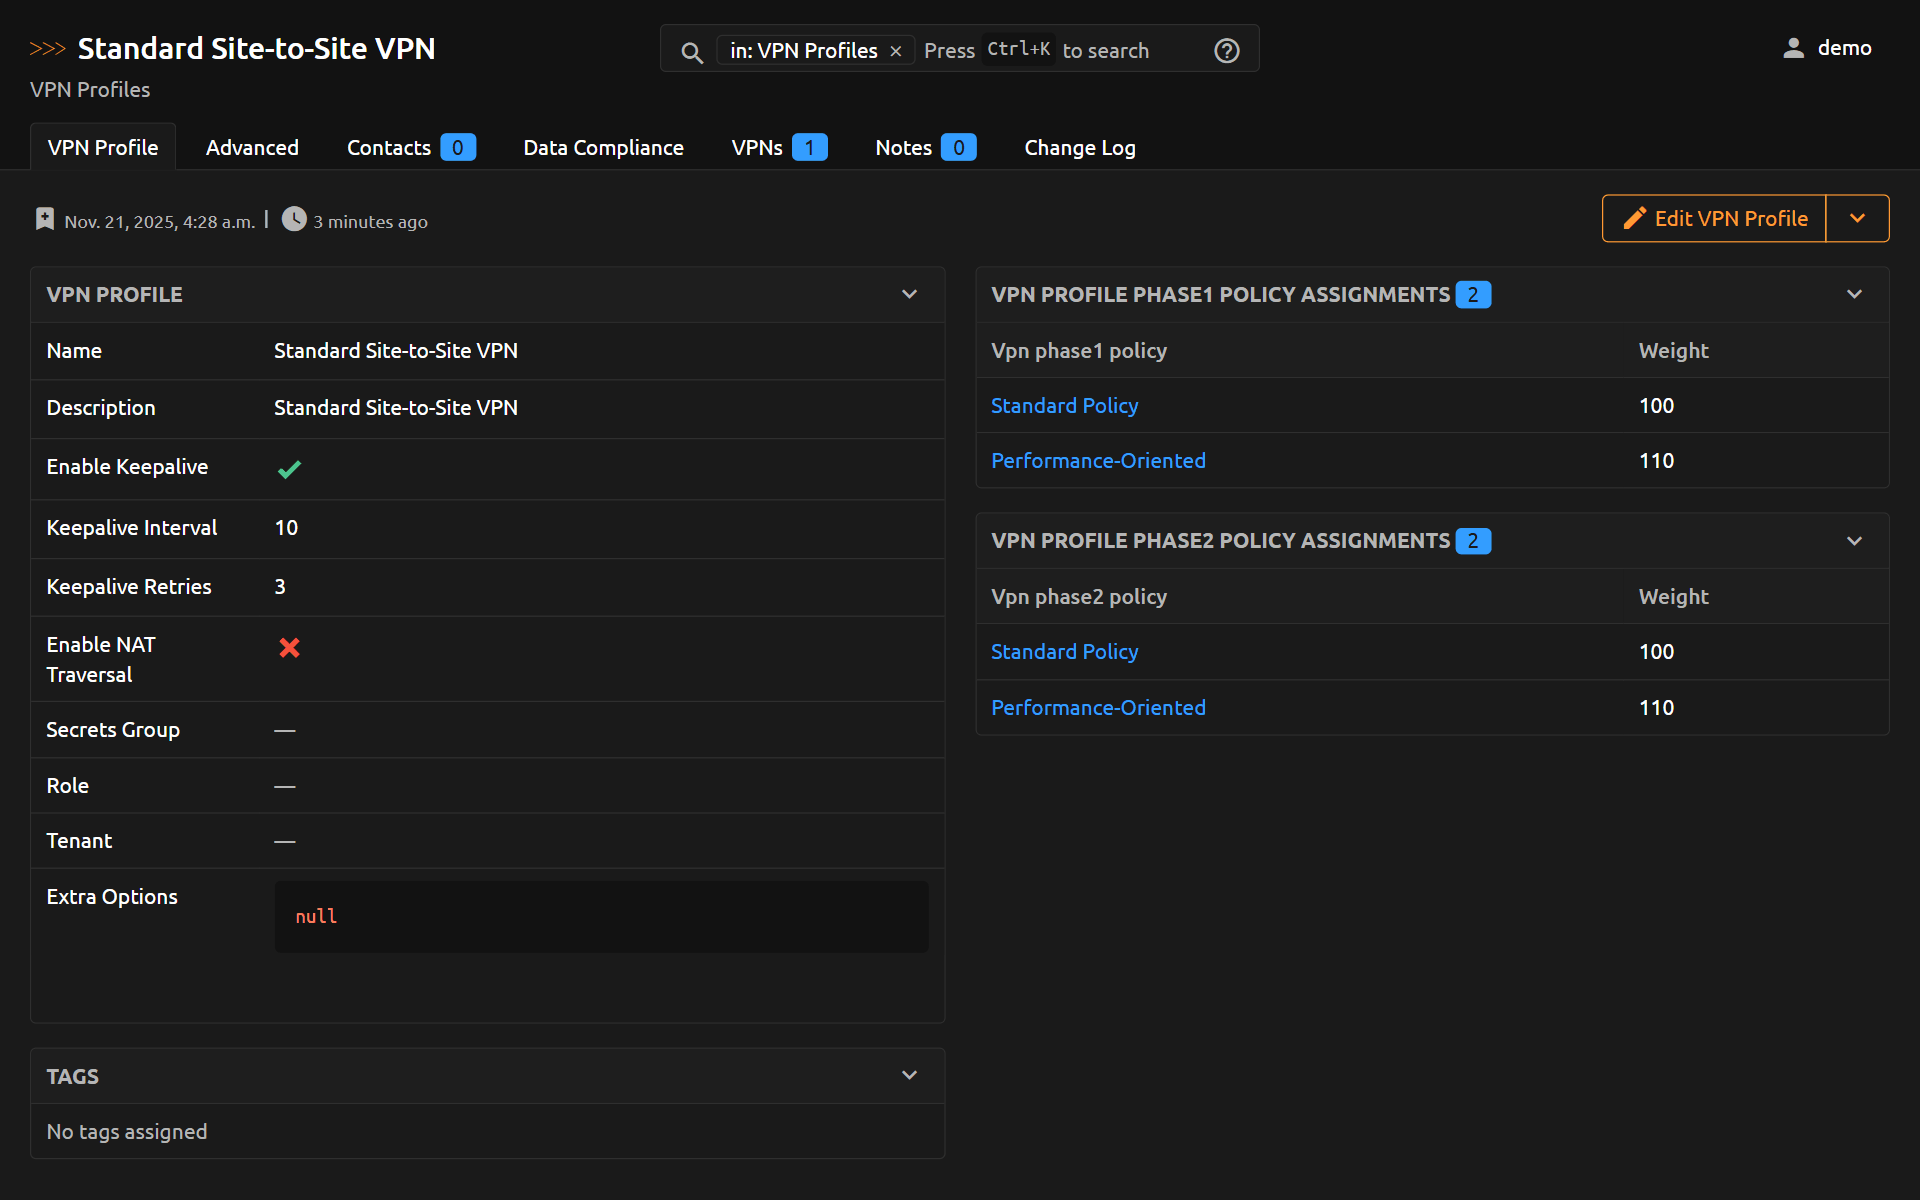Click the search magnifier icon
Screen dimensions: 1920x1200
(x=691, y=52)
